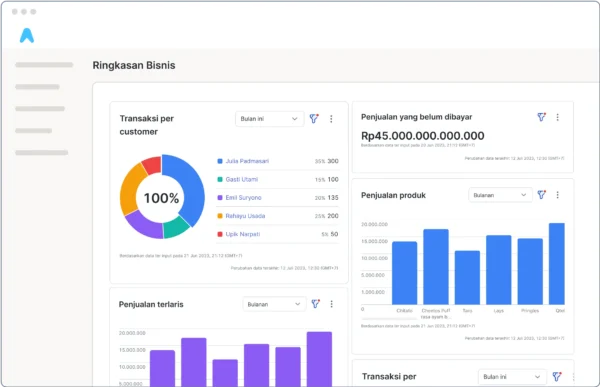The height and width of the screenshot is (387, 600).
Task: Expand Bulan ini dropdown in Transaksi per customer
Action: click(x=269, y=119)
